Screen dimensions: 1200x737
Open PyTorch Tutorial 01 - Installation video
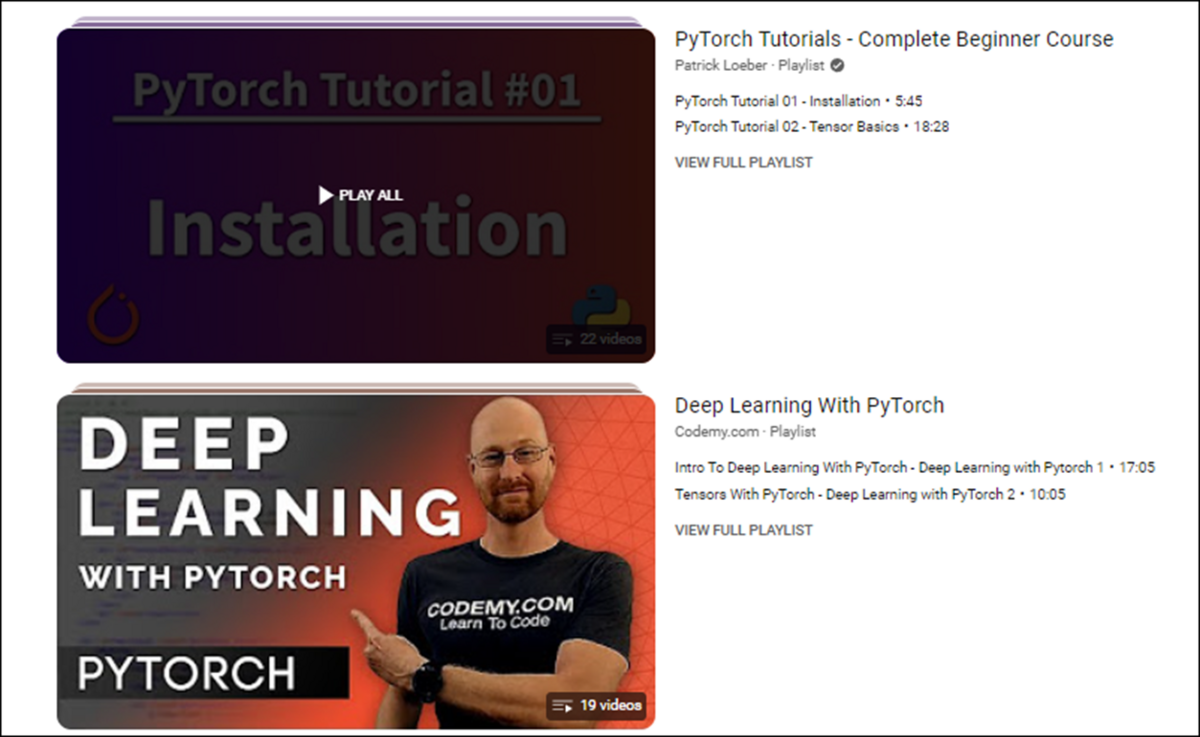point(778,101)
